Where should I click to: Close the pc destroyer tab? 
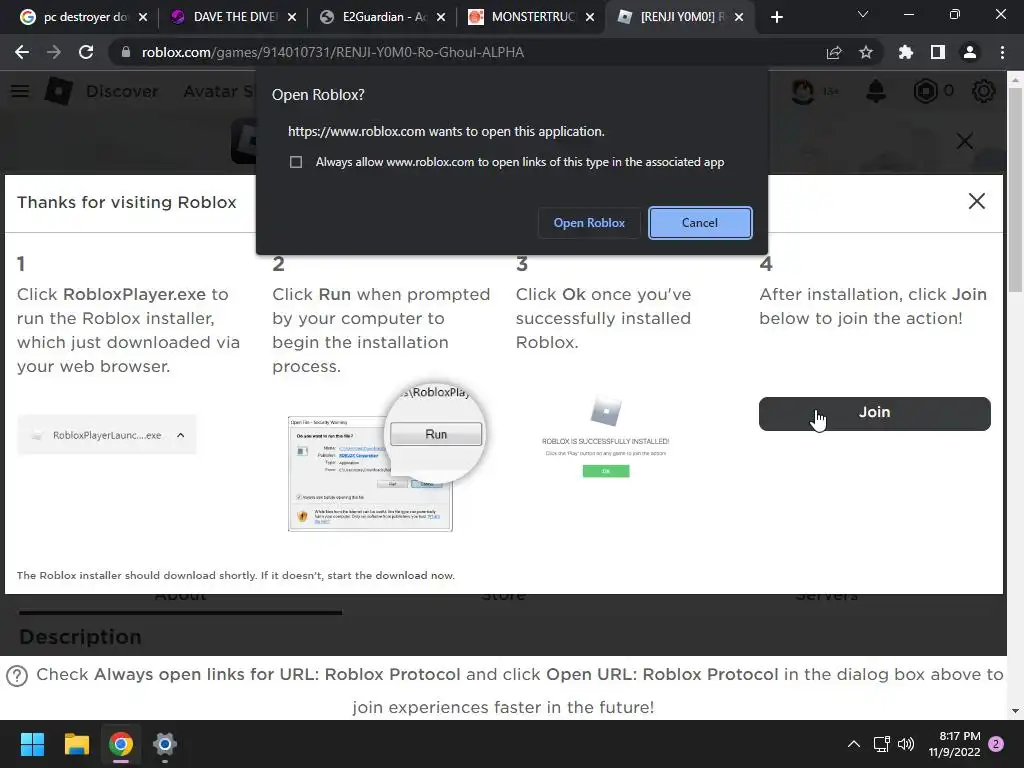[x=143, y=18]
